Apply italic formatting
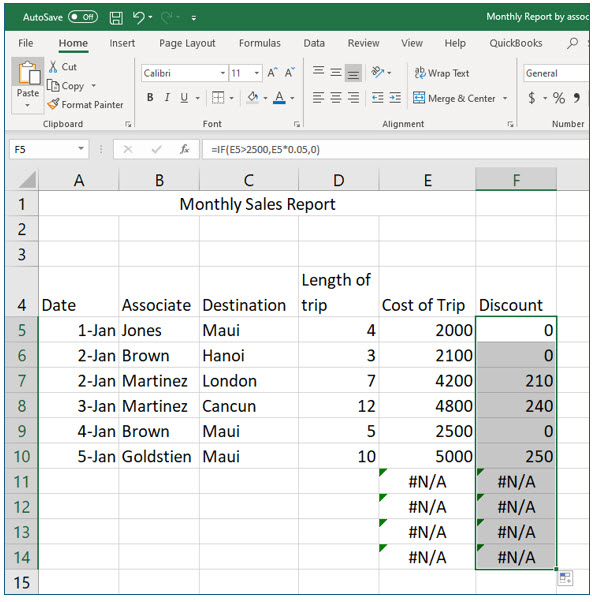This screenshot has height=602, width=592. (x=167, y=98)
